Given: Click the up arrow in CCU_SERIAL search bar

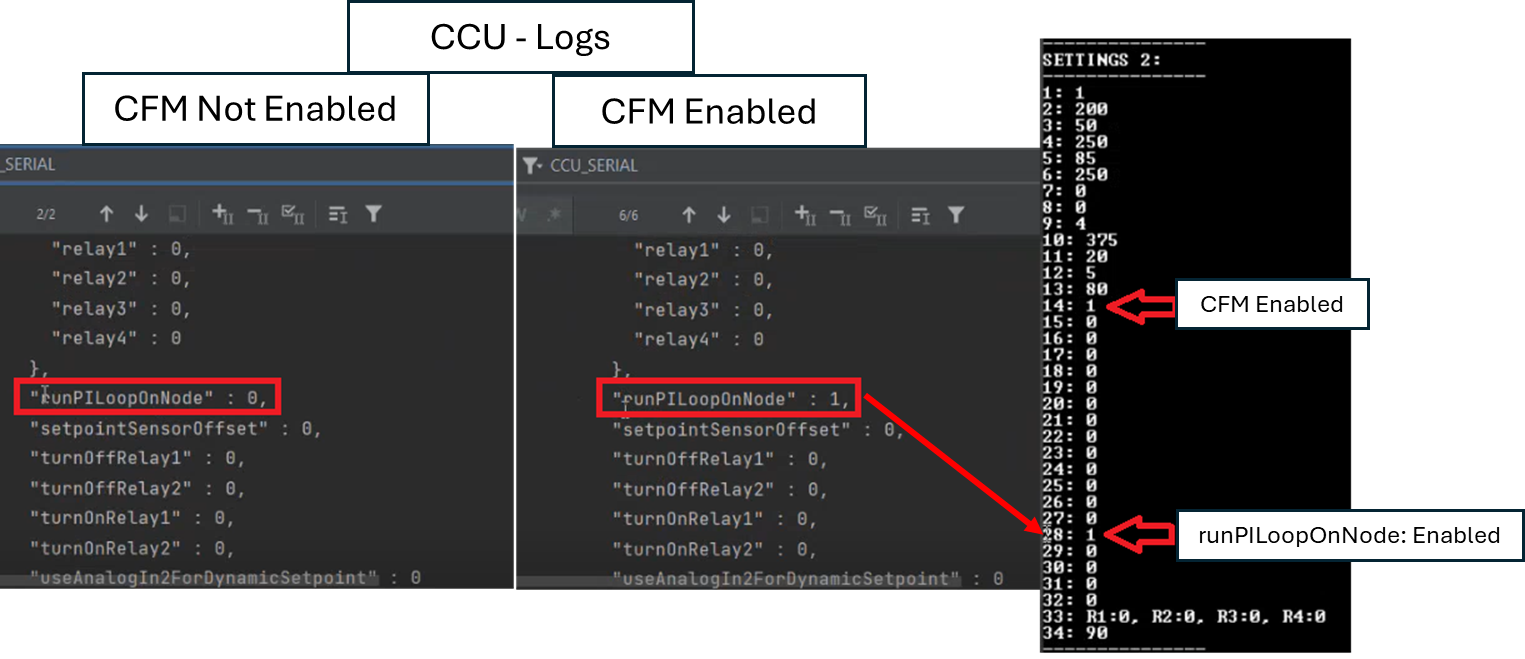Looking at the screenshot, I should pos(690,214).
